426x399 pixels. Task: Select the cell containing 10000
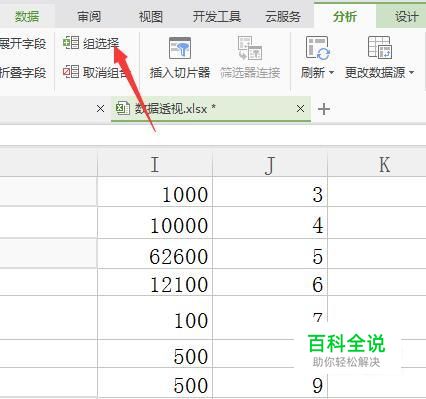coord(155,223)
